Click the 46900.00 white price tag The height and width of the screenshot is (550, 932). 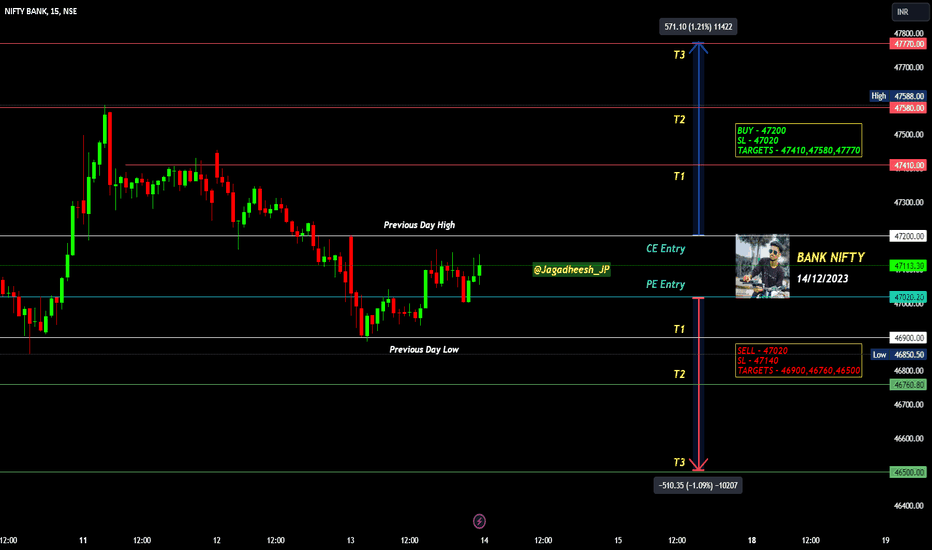point(908,337)
